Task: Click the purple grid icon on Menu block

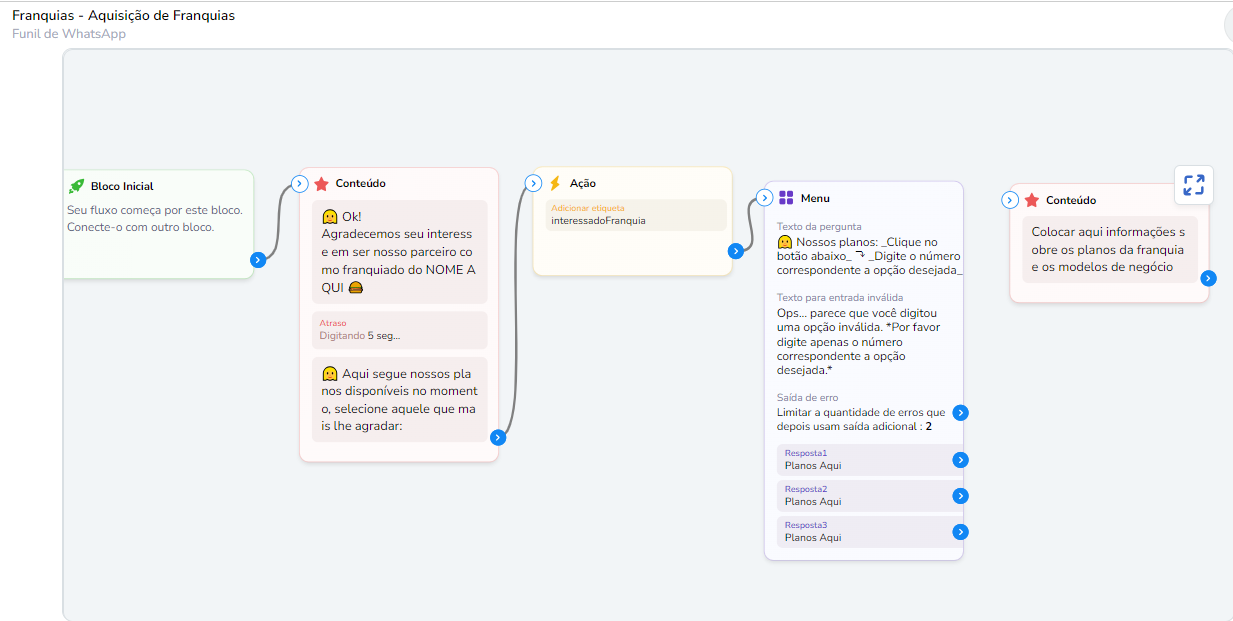Action: 786,198
